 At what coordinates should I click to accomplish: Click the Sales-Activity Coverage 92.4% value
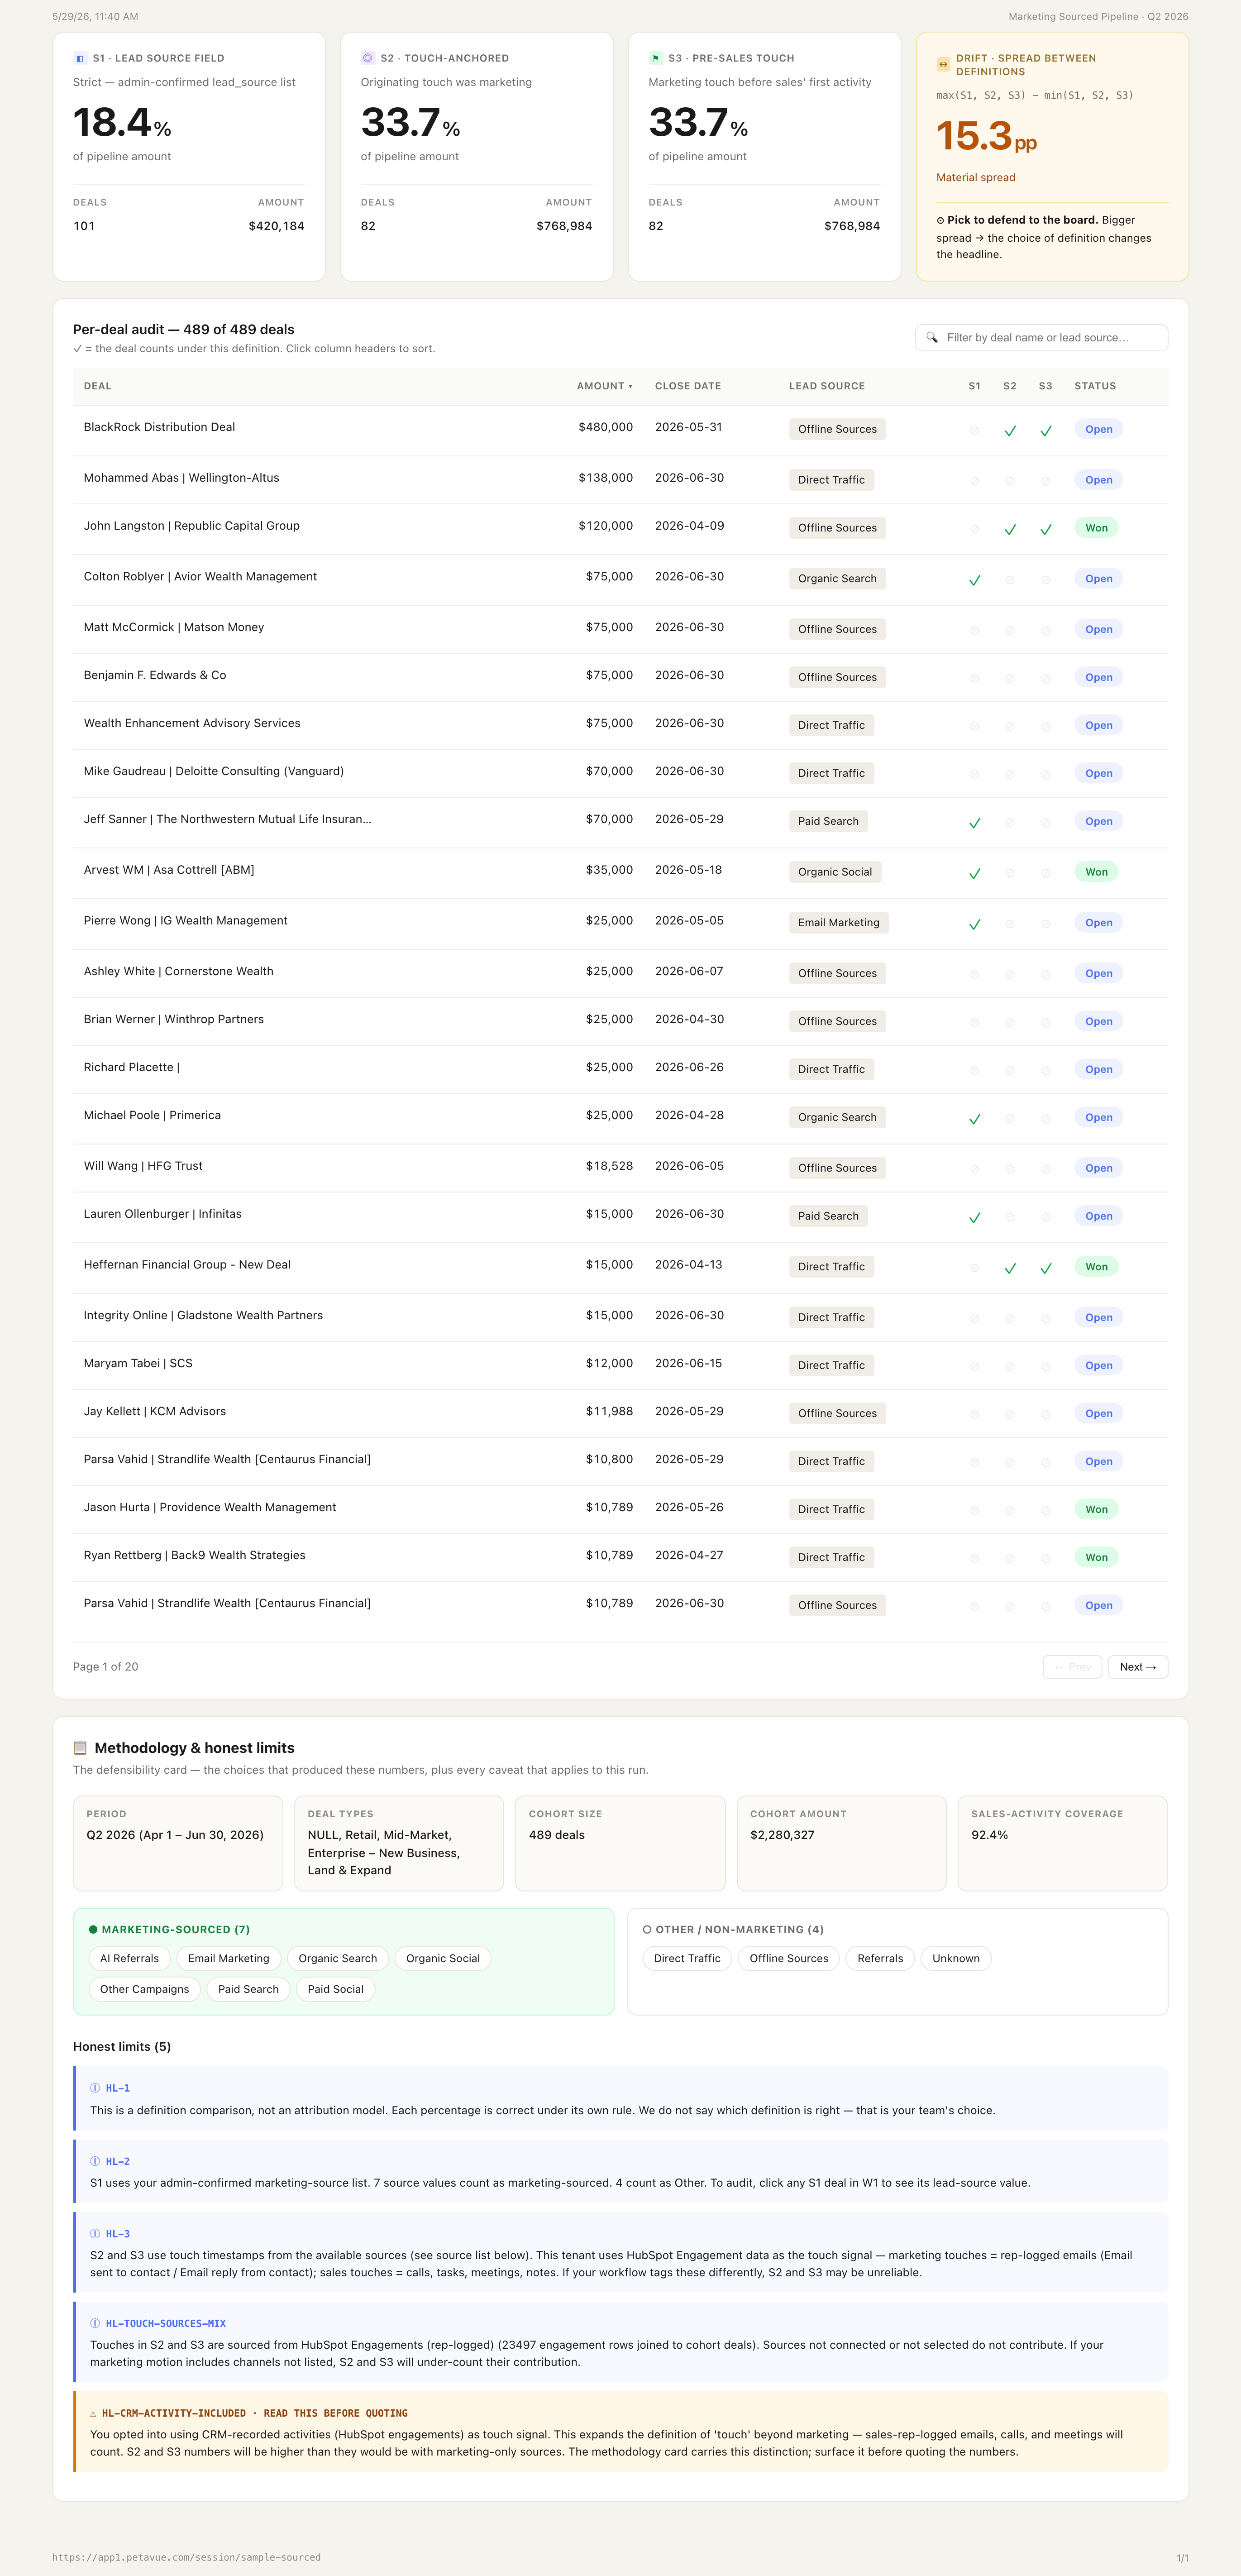click(x=989, y=1835)
